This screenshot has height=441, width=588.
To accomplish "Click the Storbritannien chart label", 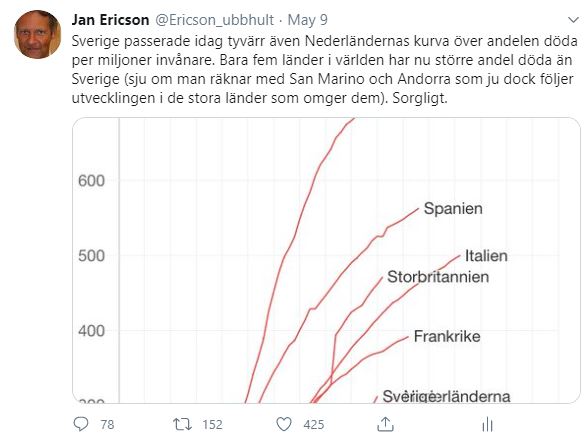I will (438, 277).
